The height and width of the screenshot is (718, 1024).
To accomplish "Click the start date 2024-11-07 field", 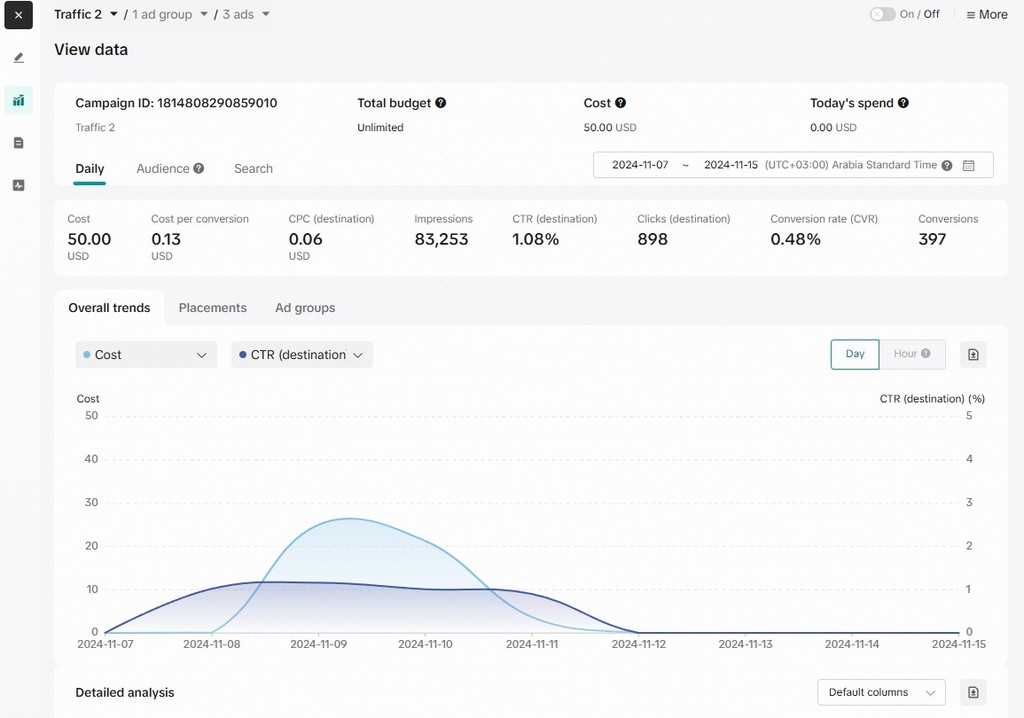I will click(x=640, y=165).
